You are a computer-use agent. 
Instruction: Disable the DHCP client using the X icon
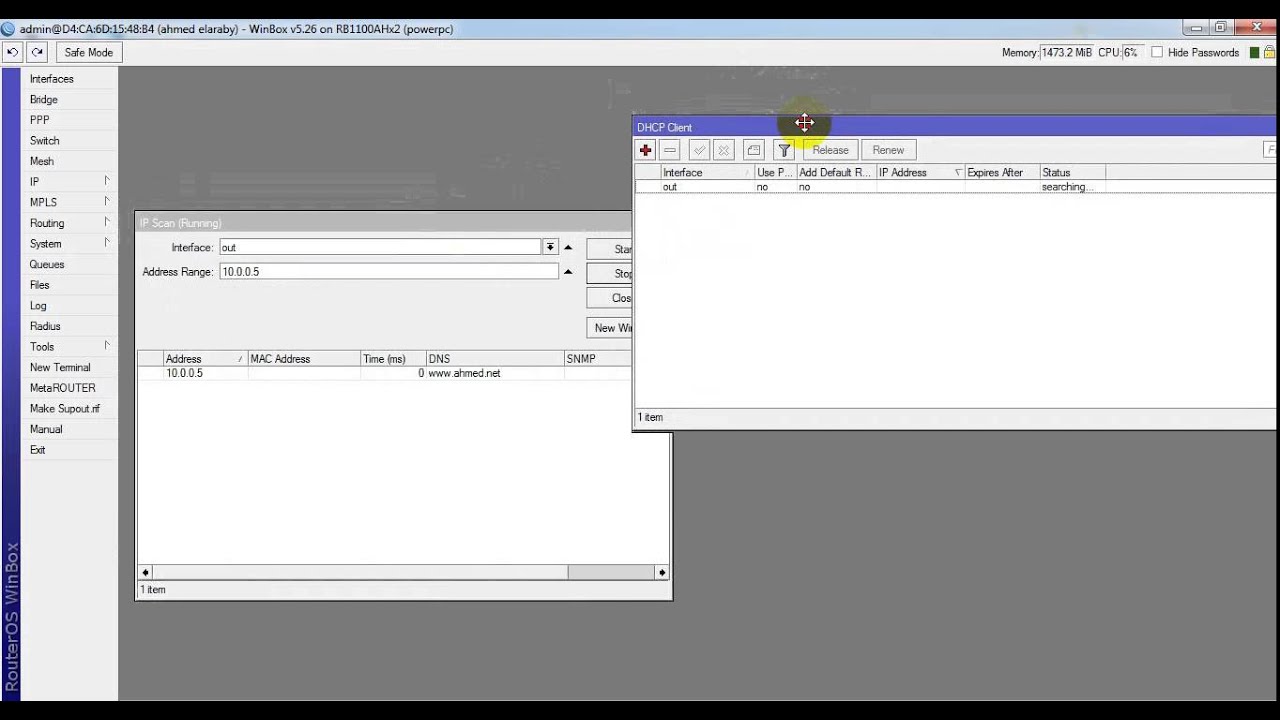[x=724, y=150]
